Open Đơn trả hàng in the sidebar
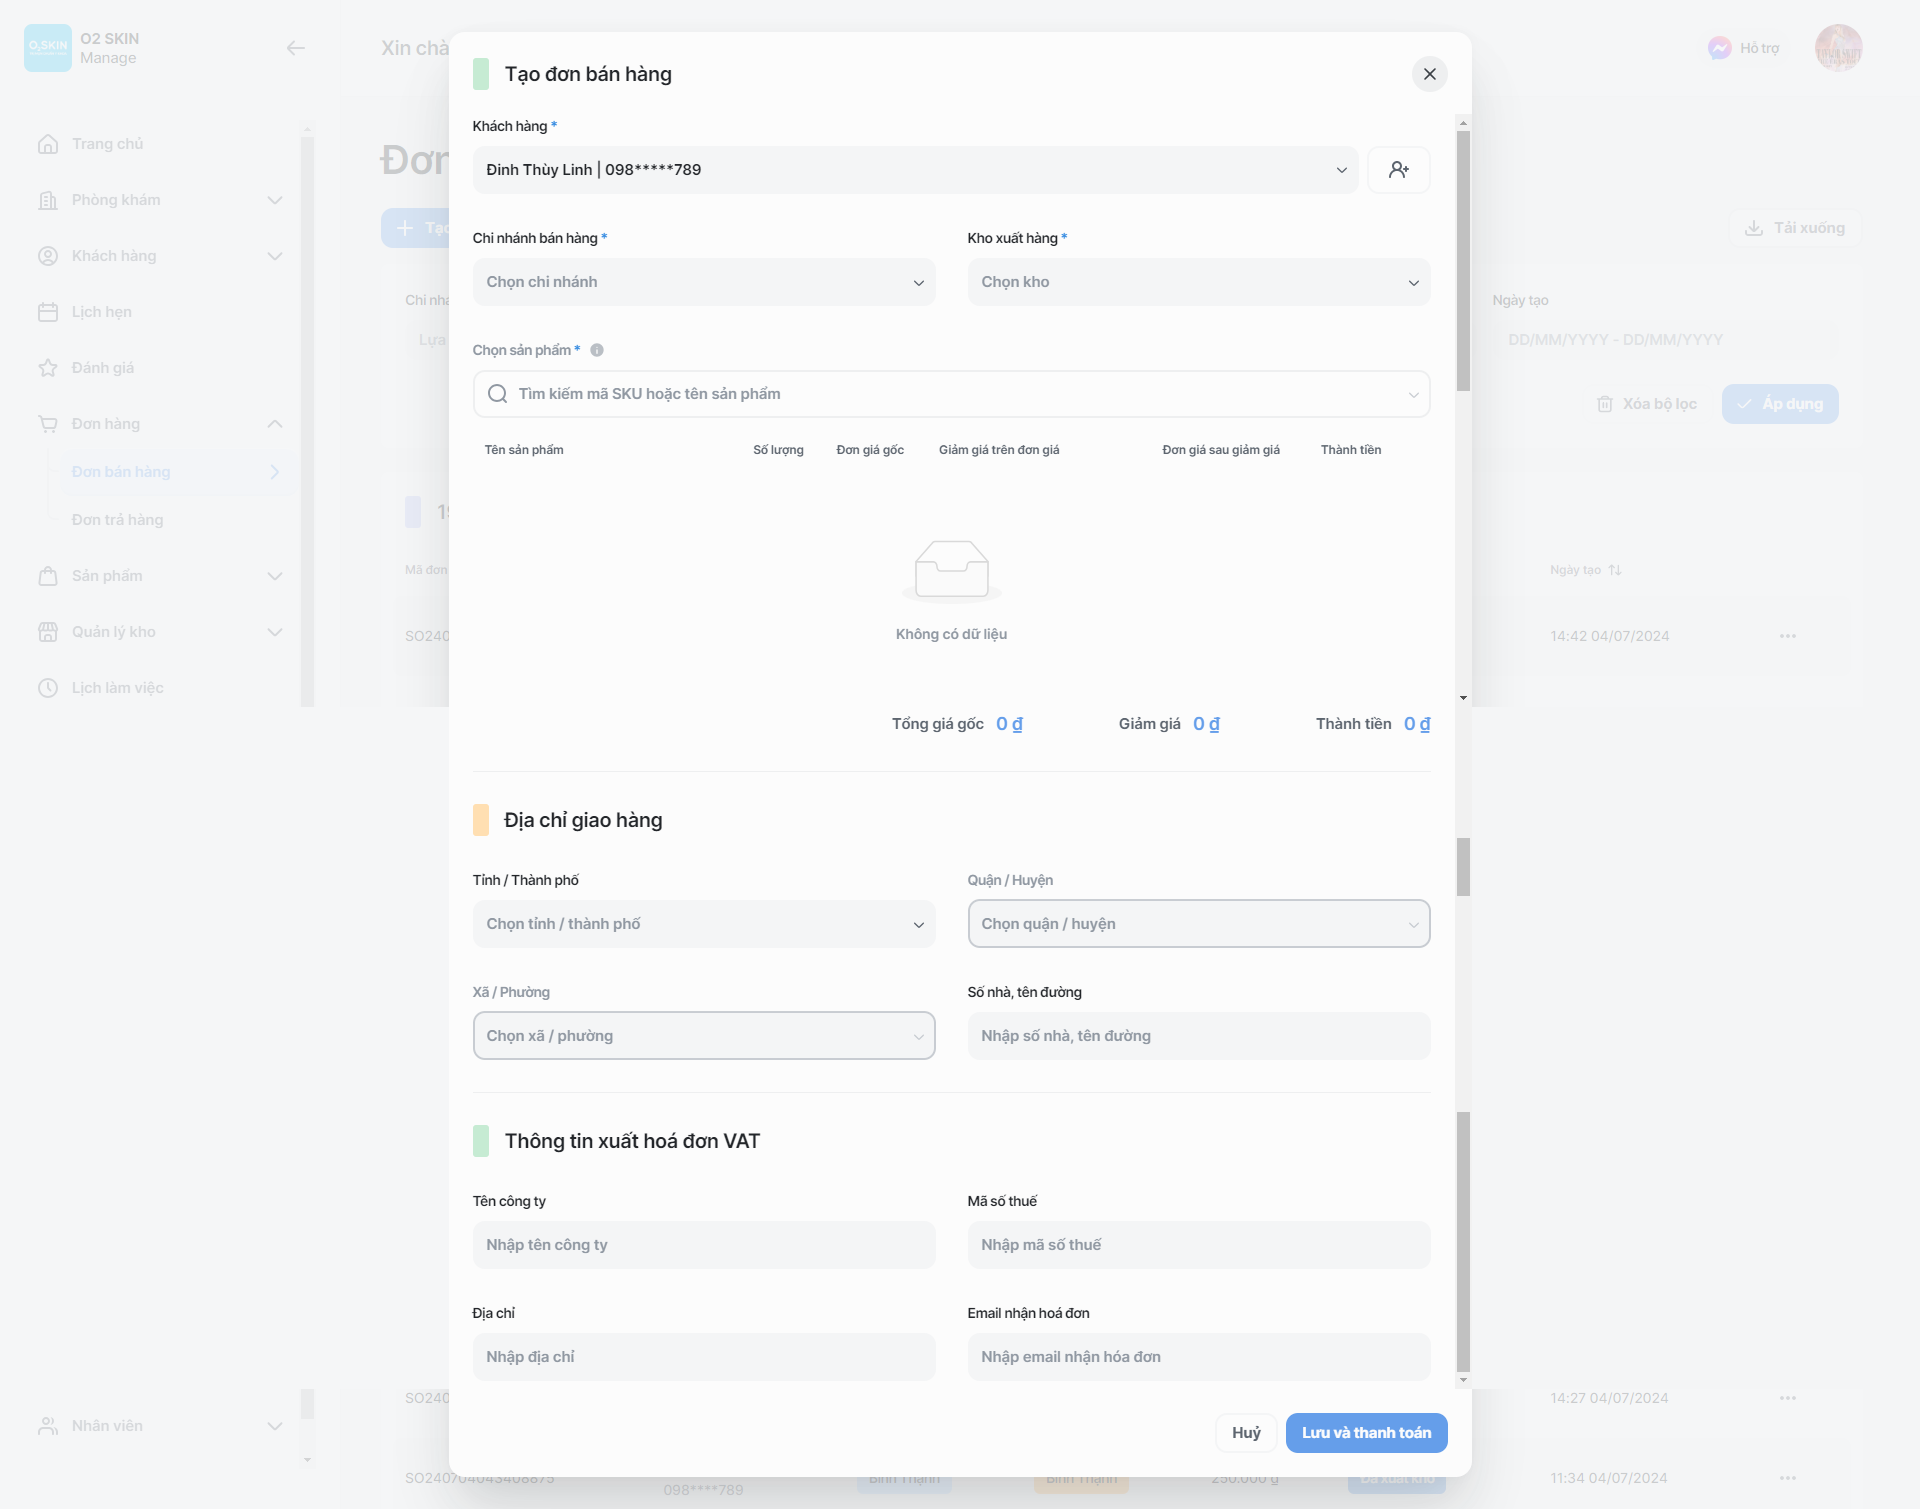The height and width of the screenshot is (1509, 1920). coord(117,520)
